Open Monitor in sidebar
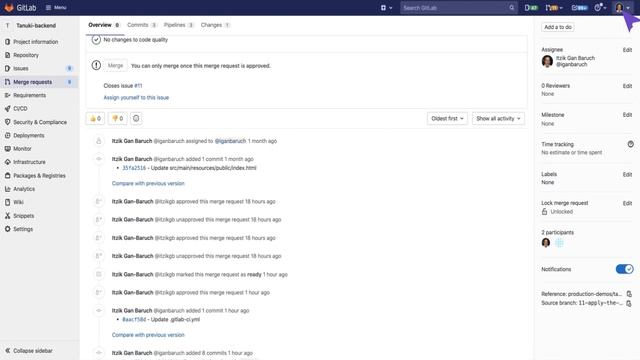This screenshot has width=640, height=360. (22, 149)
